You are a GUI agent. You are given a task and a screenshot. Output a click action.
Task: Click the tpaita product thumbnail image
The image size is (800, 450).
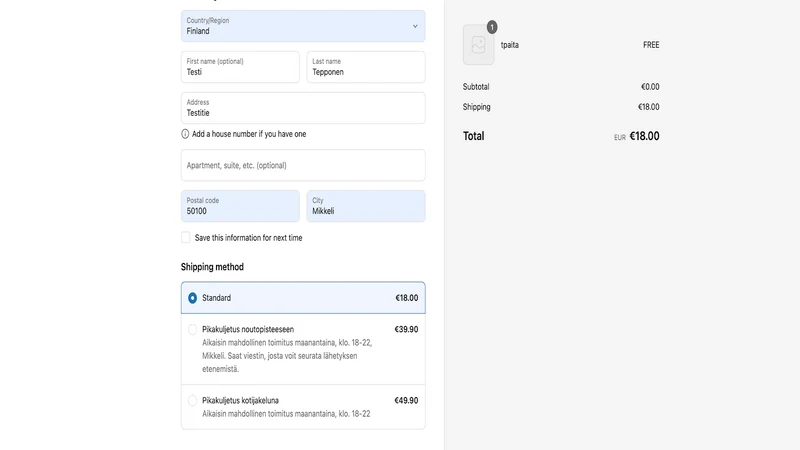pos(479,45)
